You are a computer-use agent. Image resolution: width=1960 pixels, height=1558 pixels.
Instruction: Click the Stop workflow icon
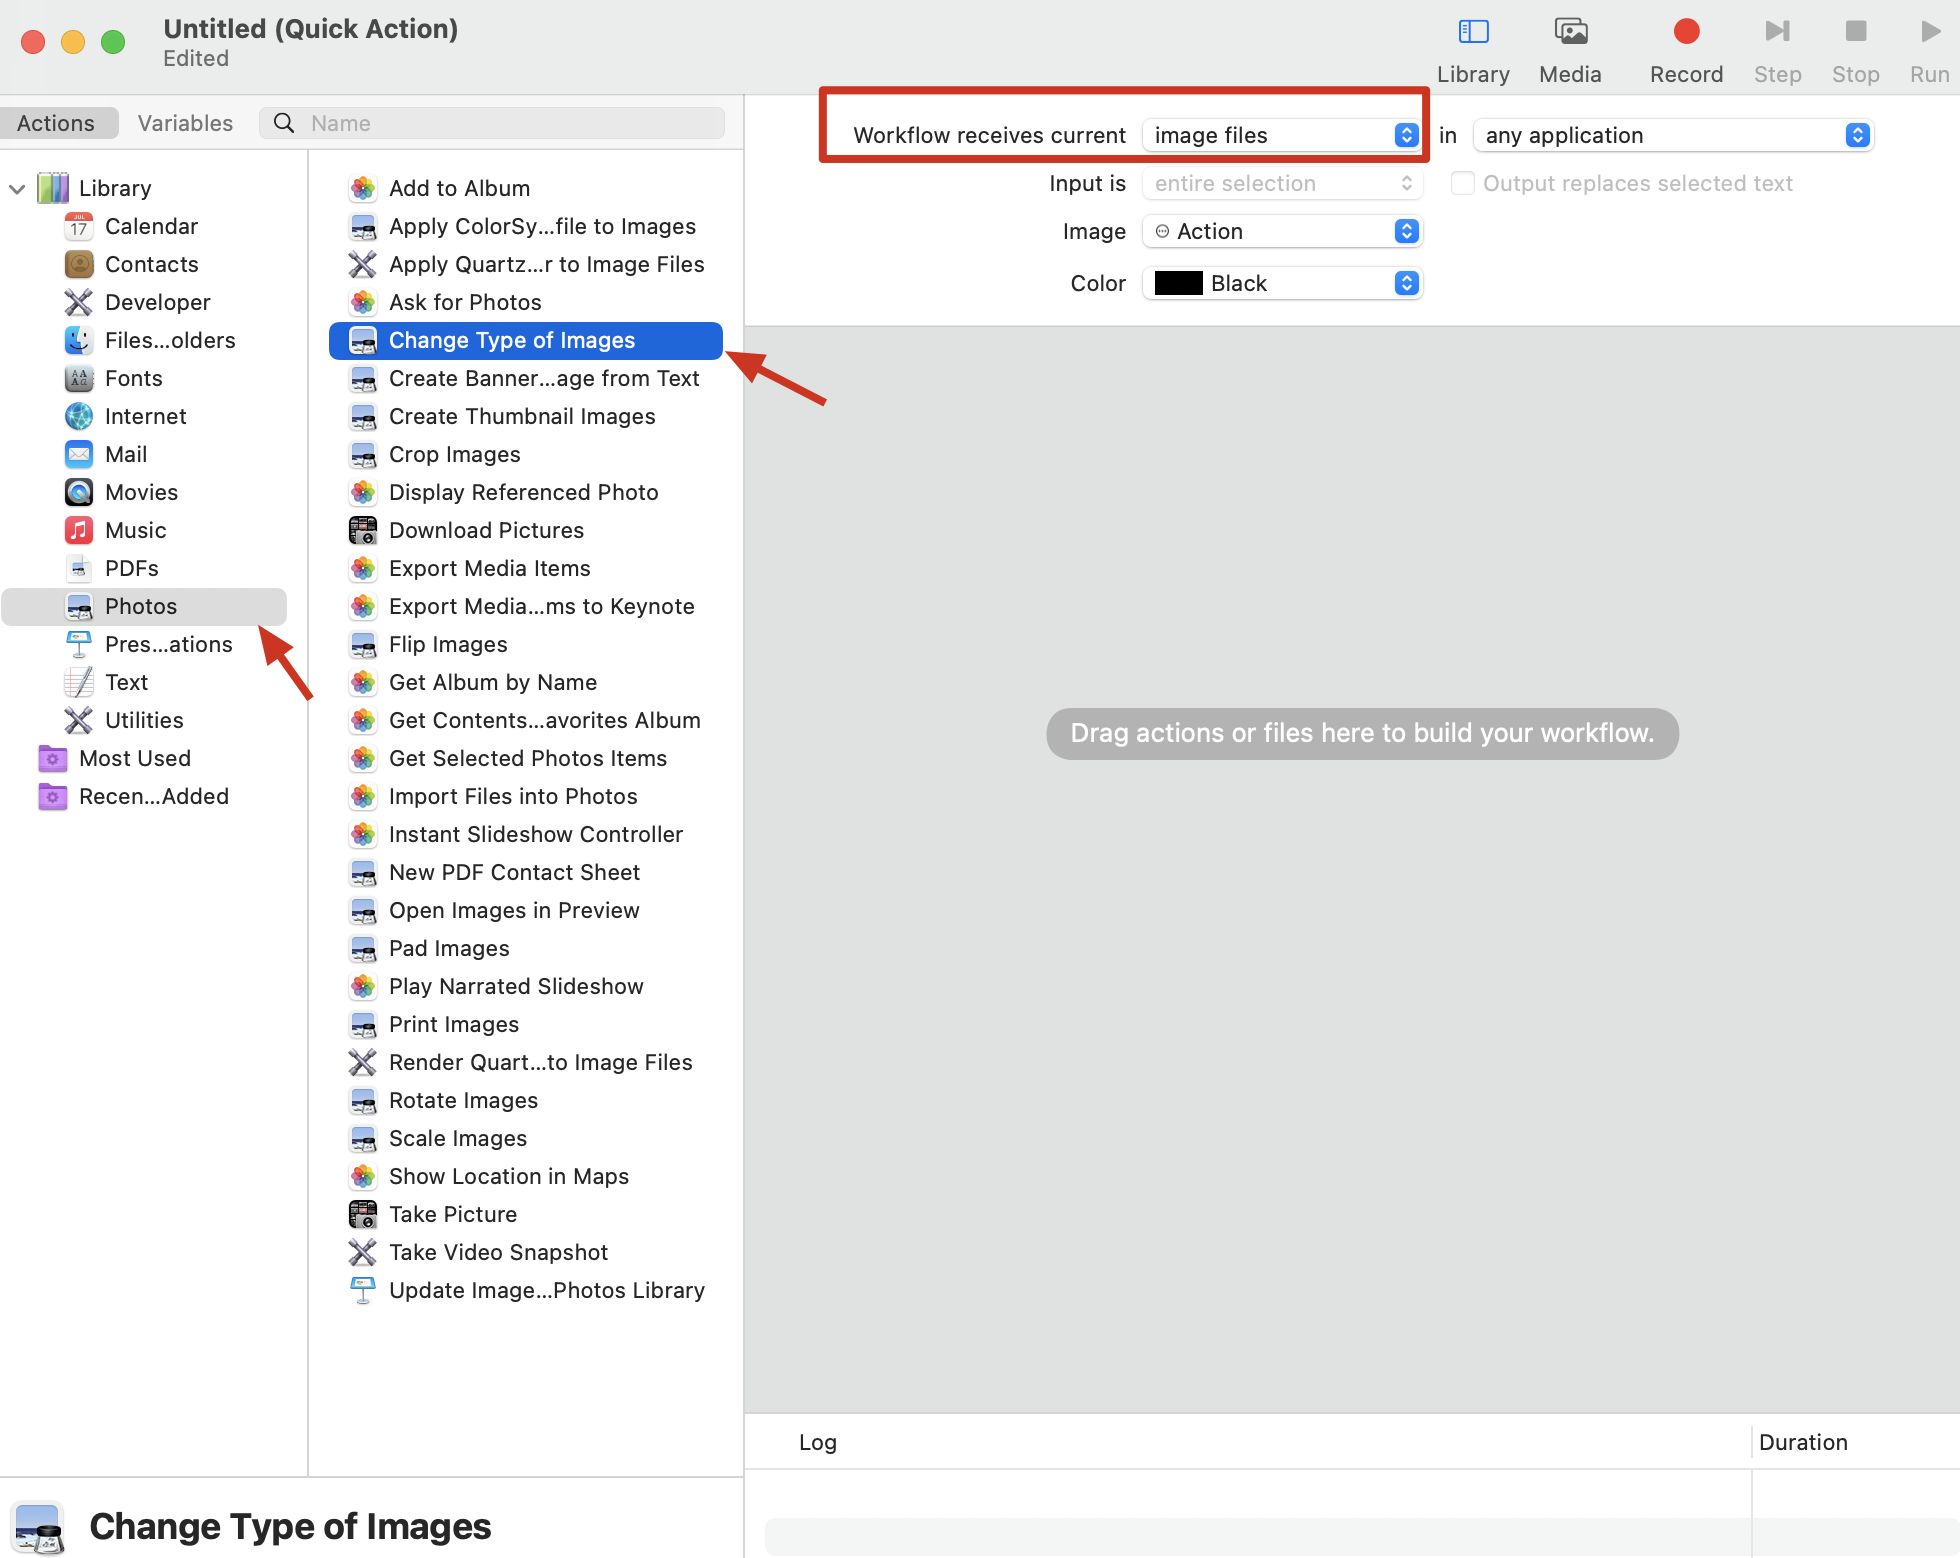[1855, 33]
